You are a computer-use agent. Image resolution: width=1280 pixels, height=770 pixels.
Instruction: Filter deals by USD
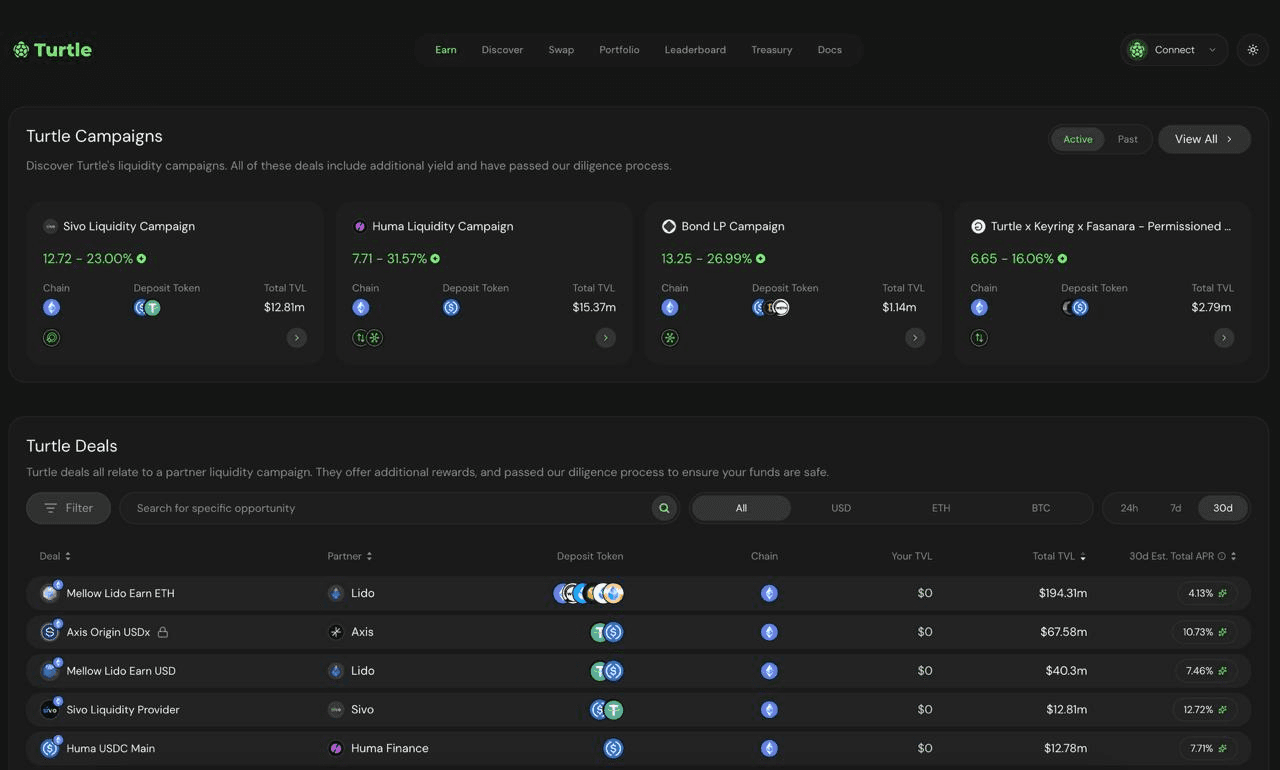click(x=841, y=508)
